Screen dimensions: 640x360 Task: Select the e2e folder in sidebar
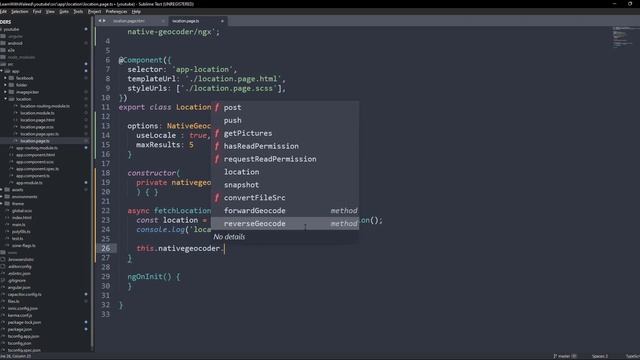click(x=11, y=50)
